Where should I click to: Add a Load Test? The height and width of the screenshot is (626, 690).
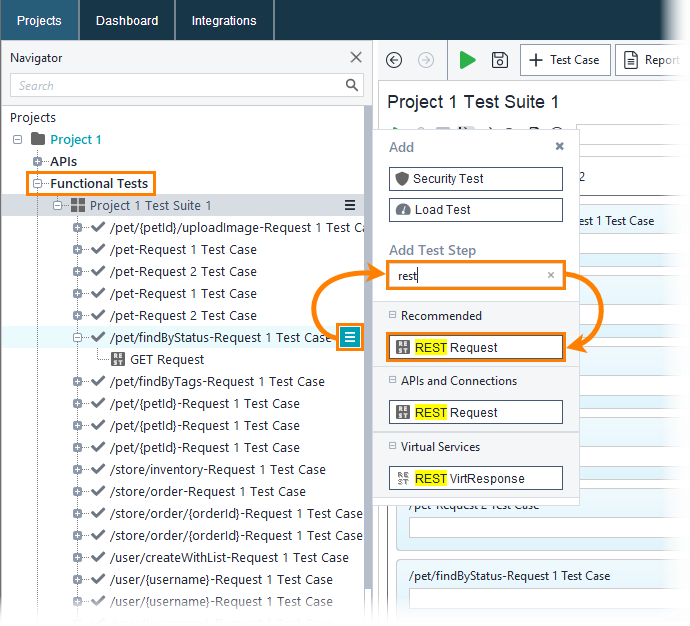476,210
